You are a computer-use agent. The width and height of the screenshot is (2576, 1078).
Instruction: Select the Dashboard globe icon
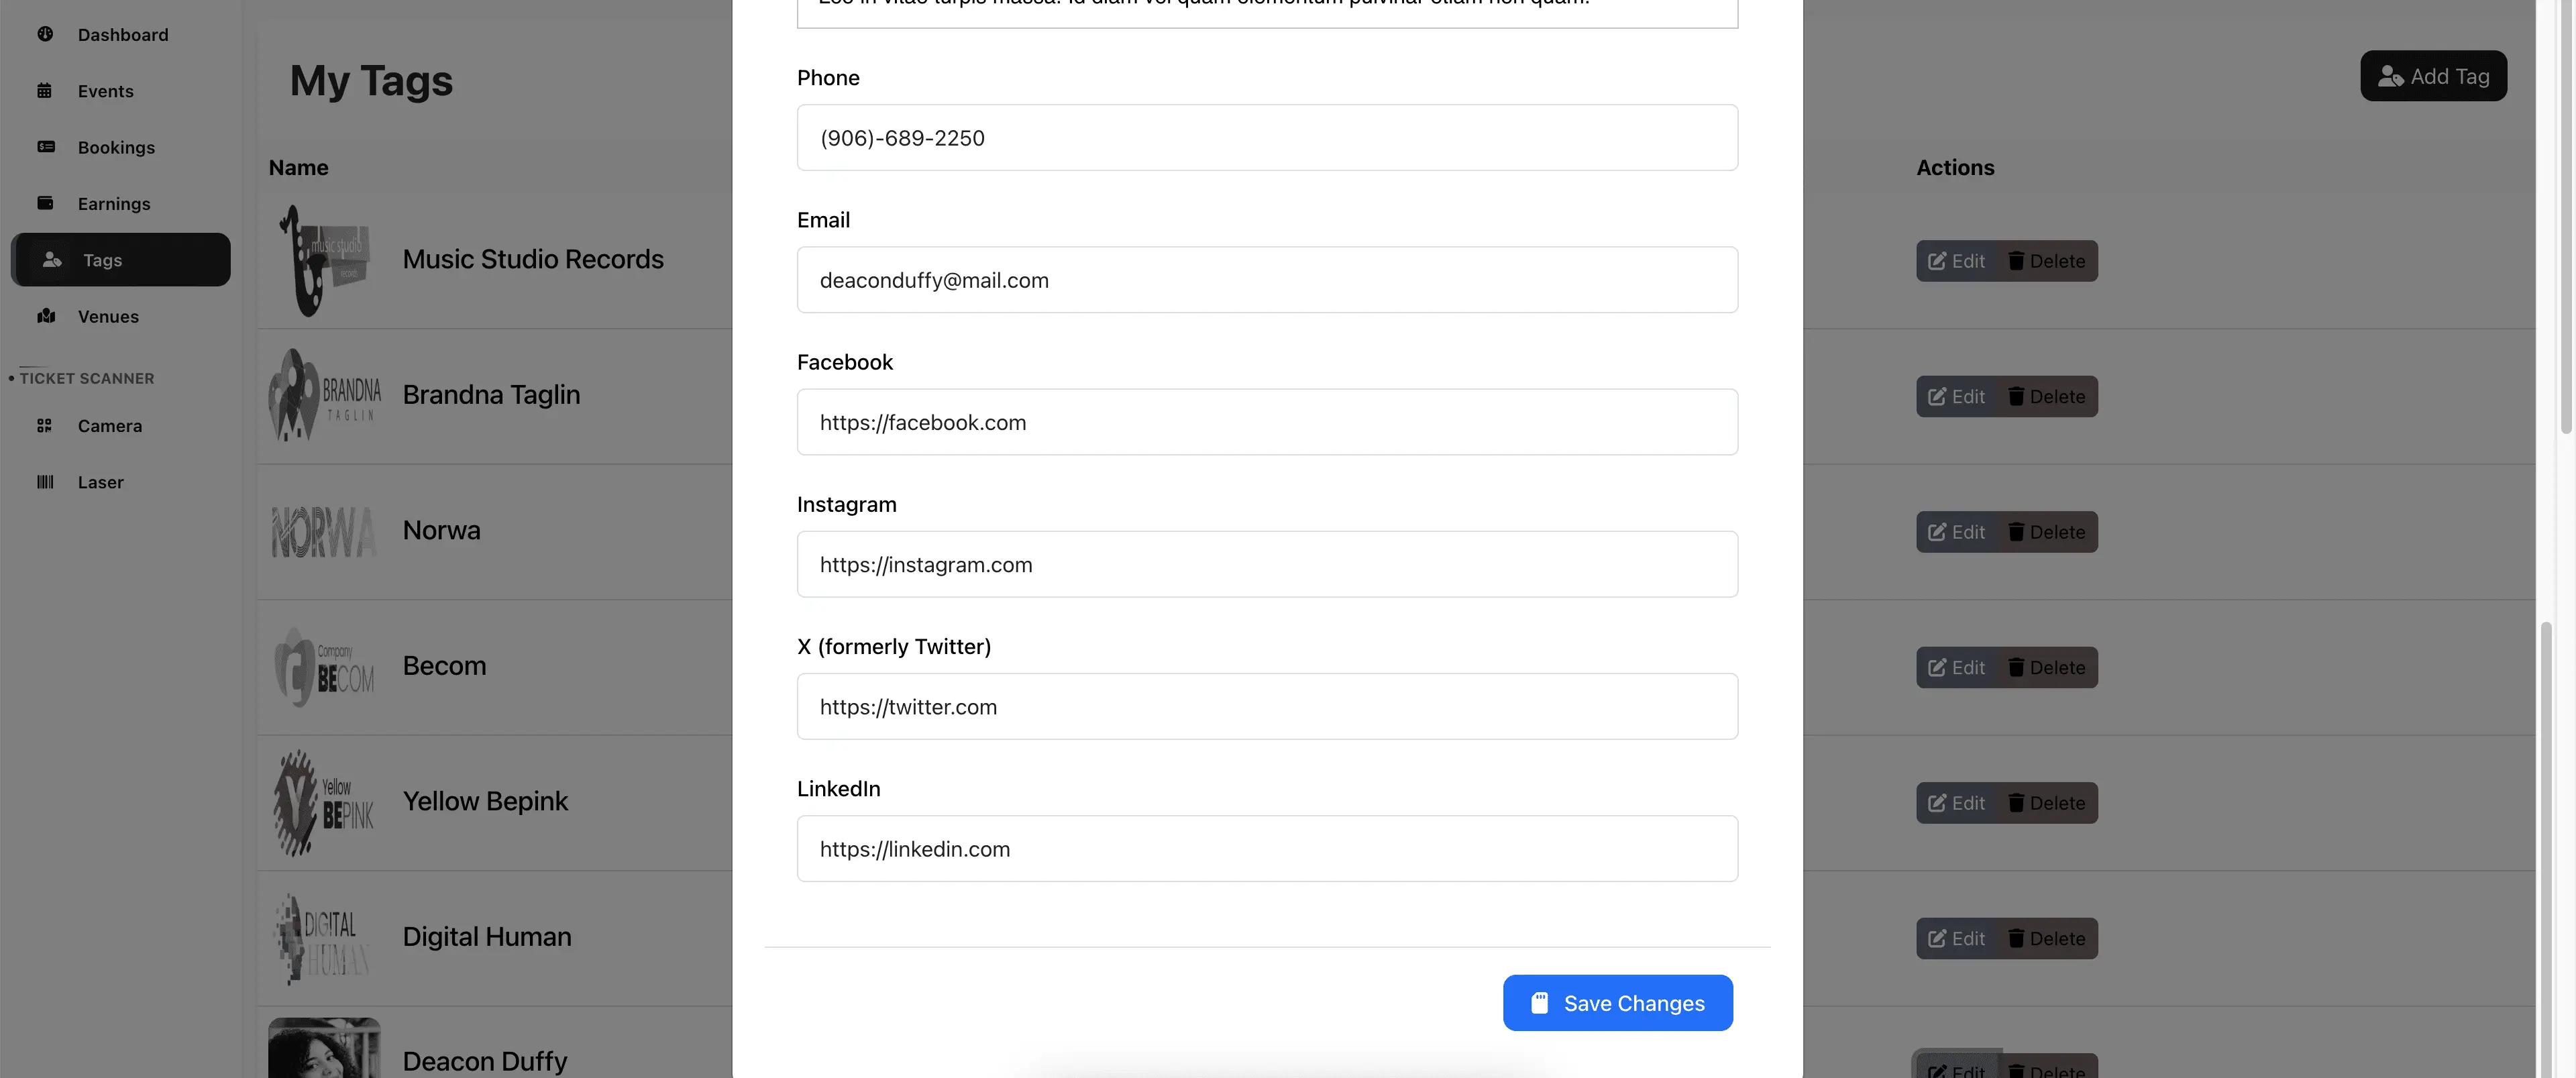[46, 34]
